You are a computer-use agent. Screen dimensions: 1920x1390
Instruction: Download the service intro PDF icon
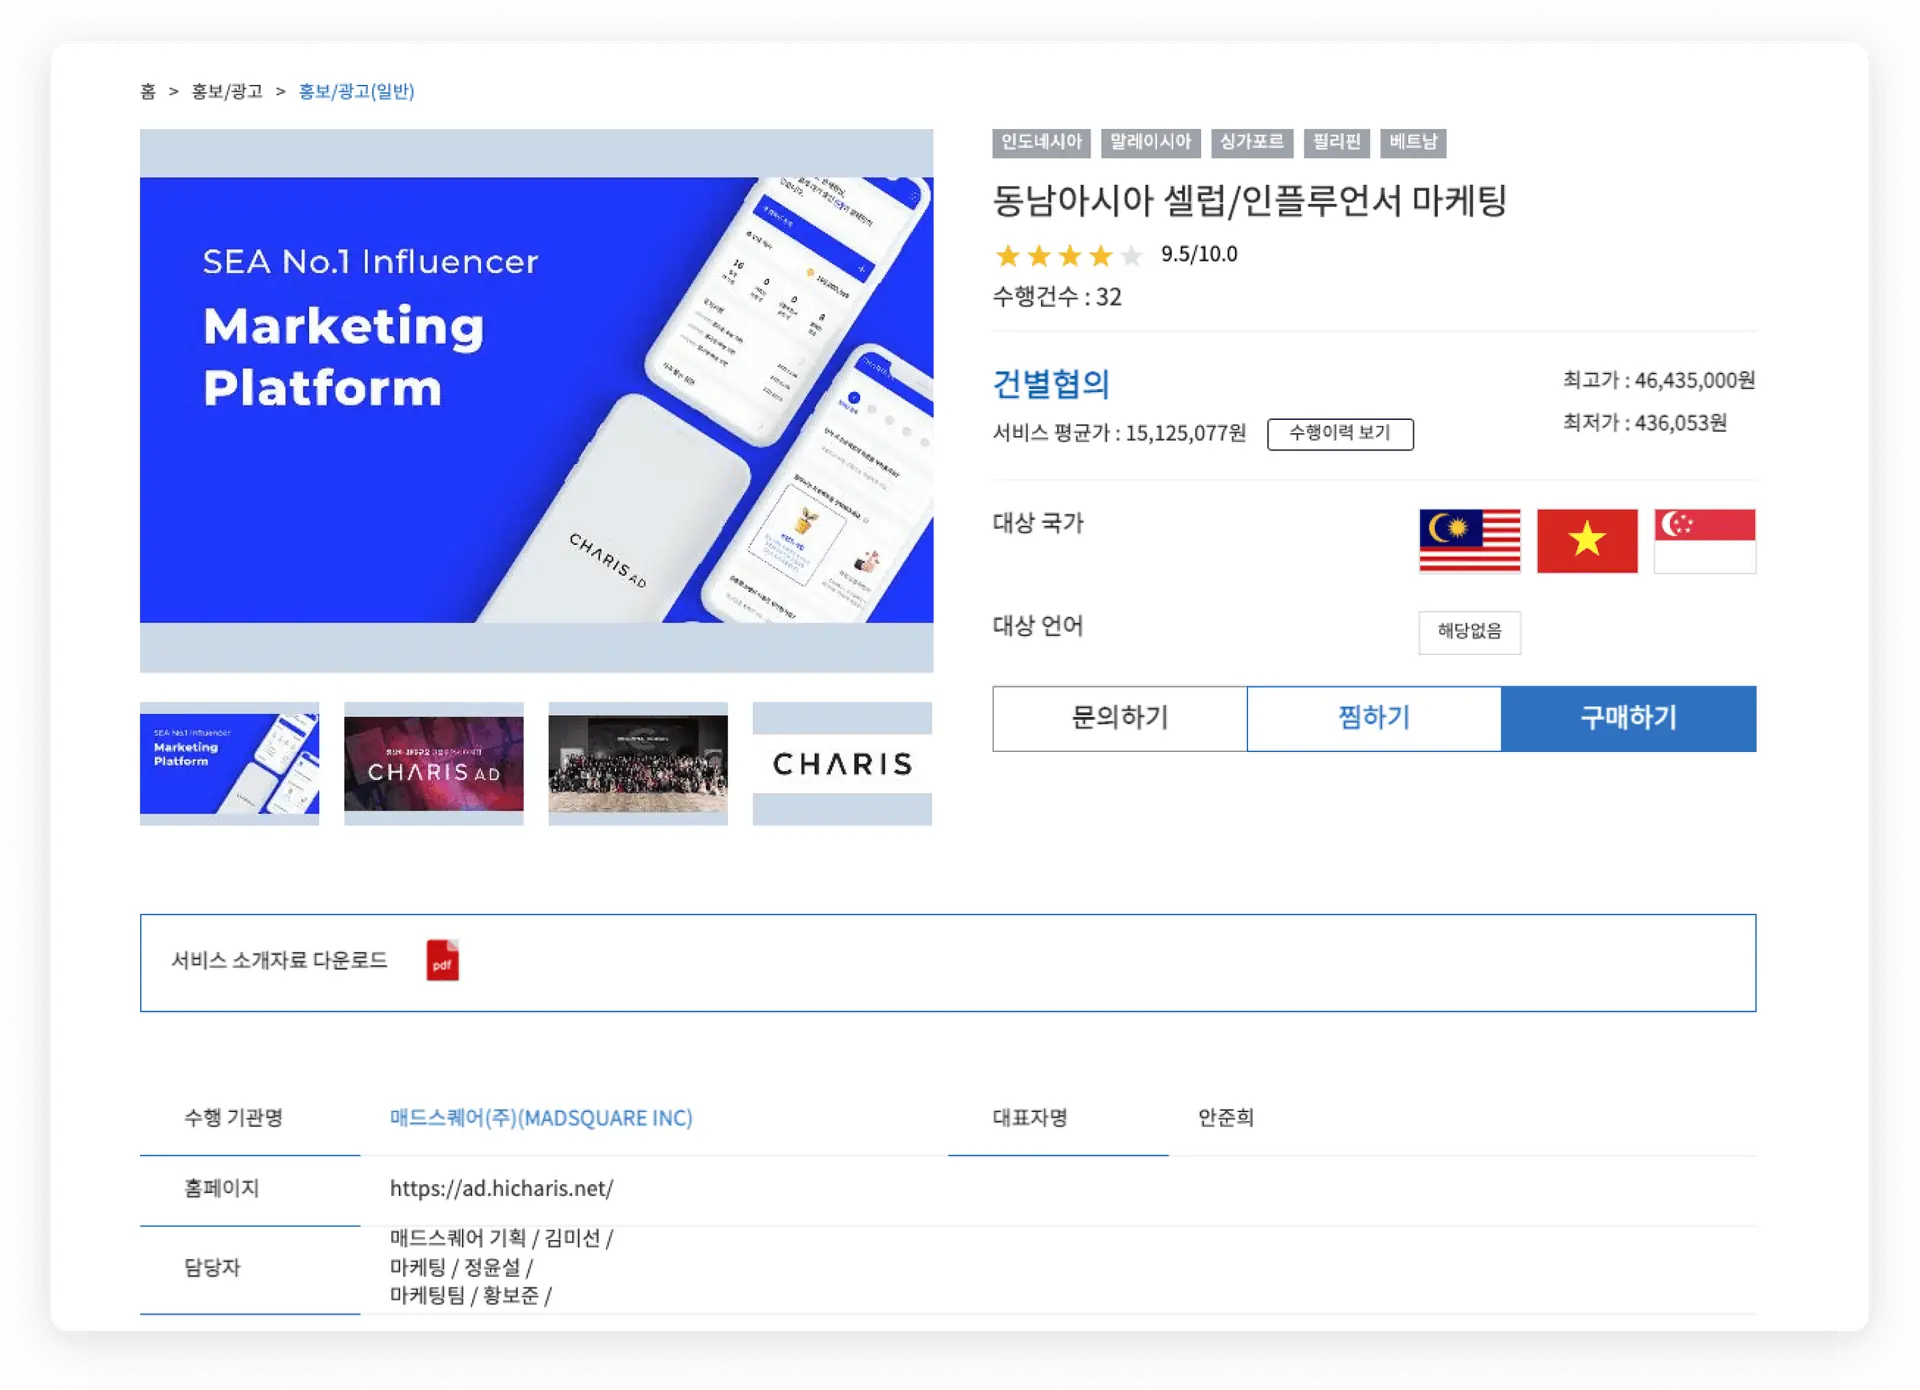point(442,960)
